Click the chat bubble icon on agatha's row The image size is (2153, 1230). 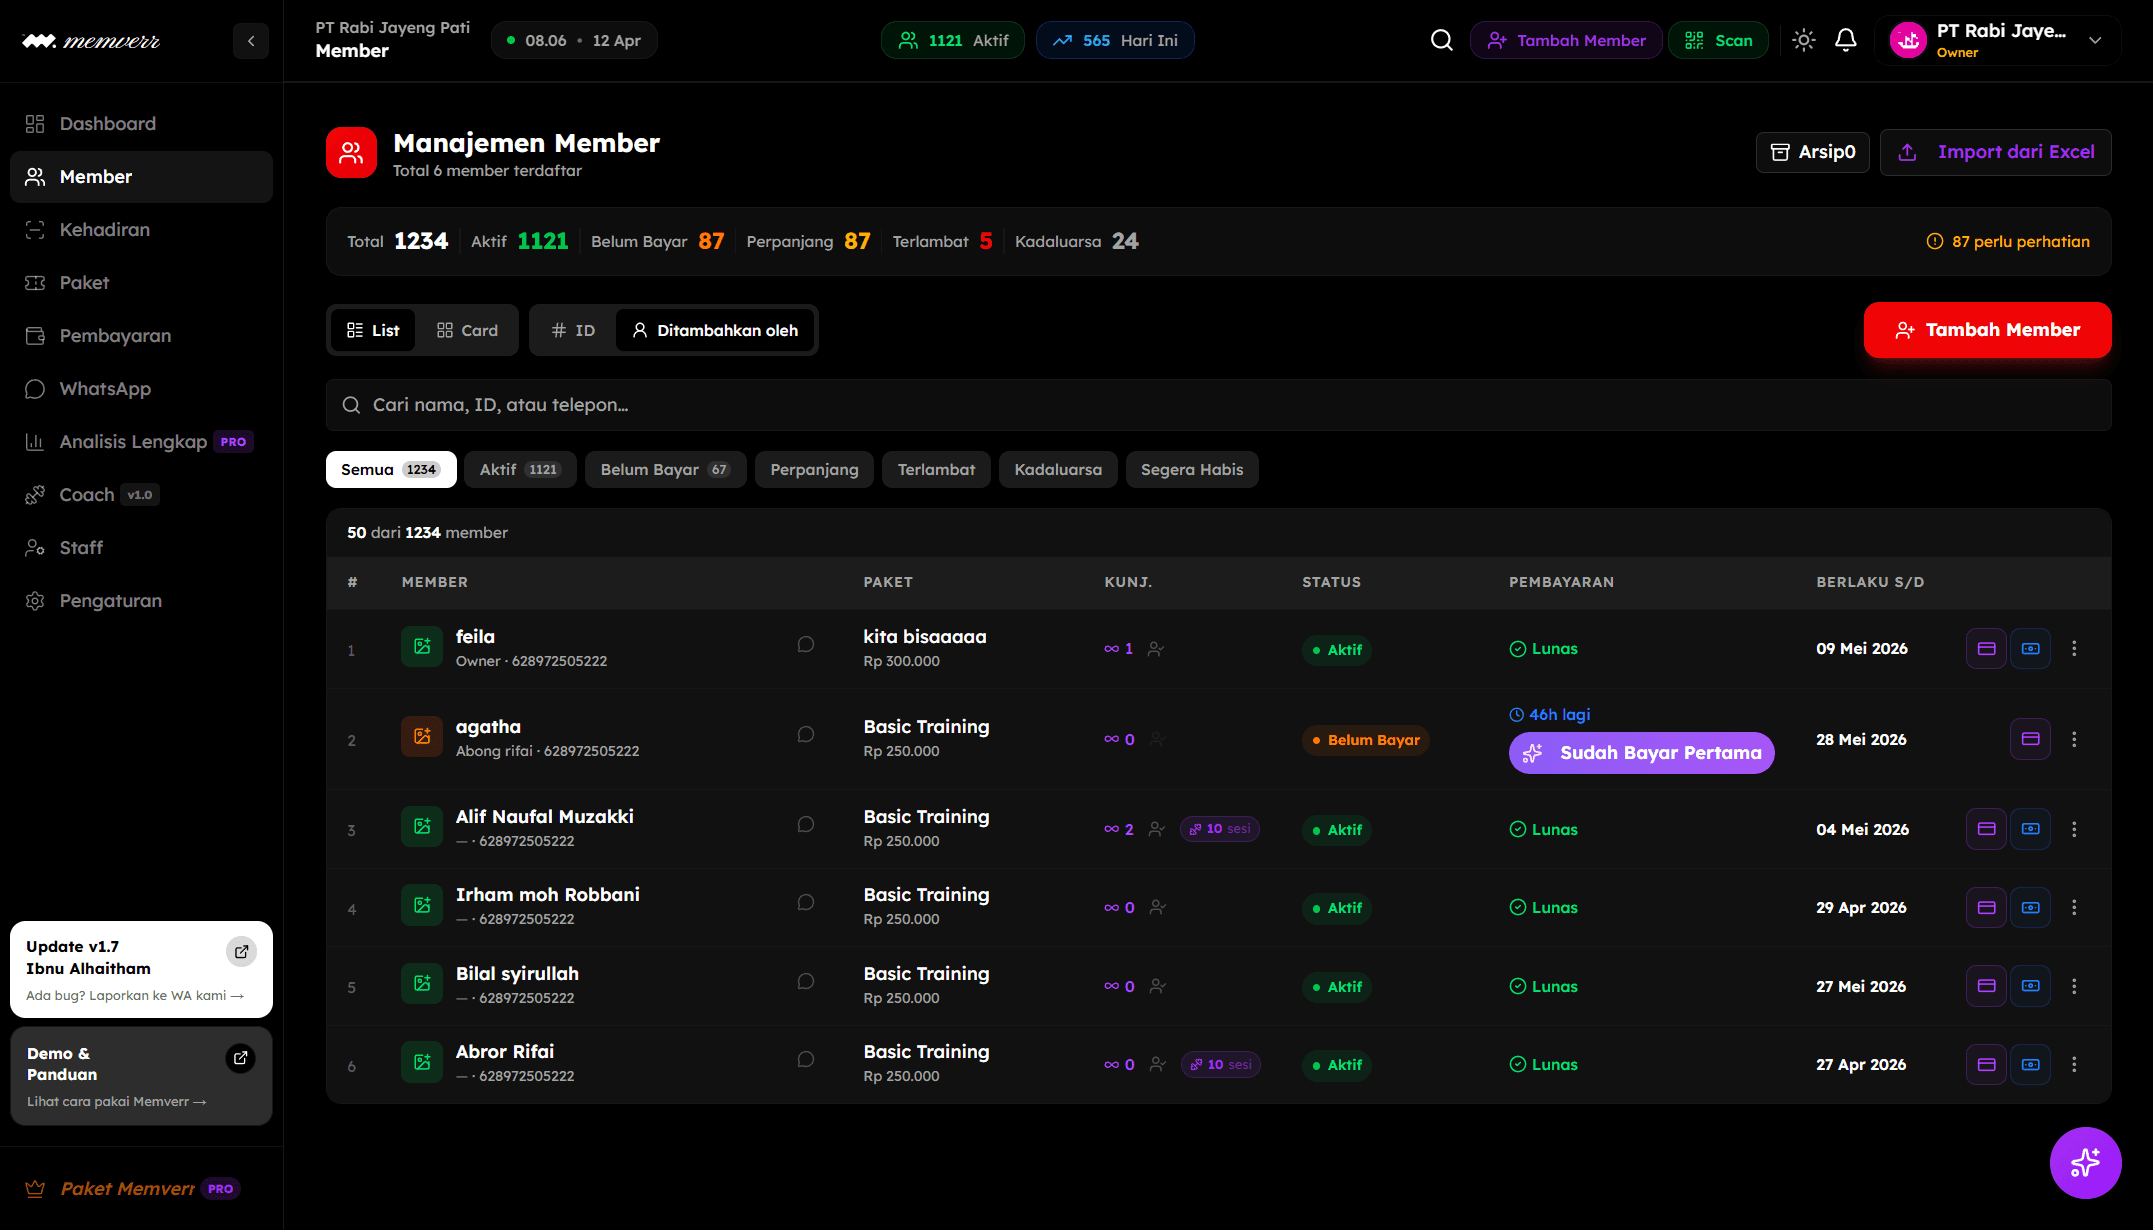[806, 733]
